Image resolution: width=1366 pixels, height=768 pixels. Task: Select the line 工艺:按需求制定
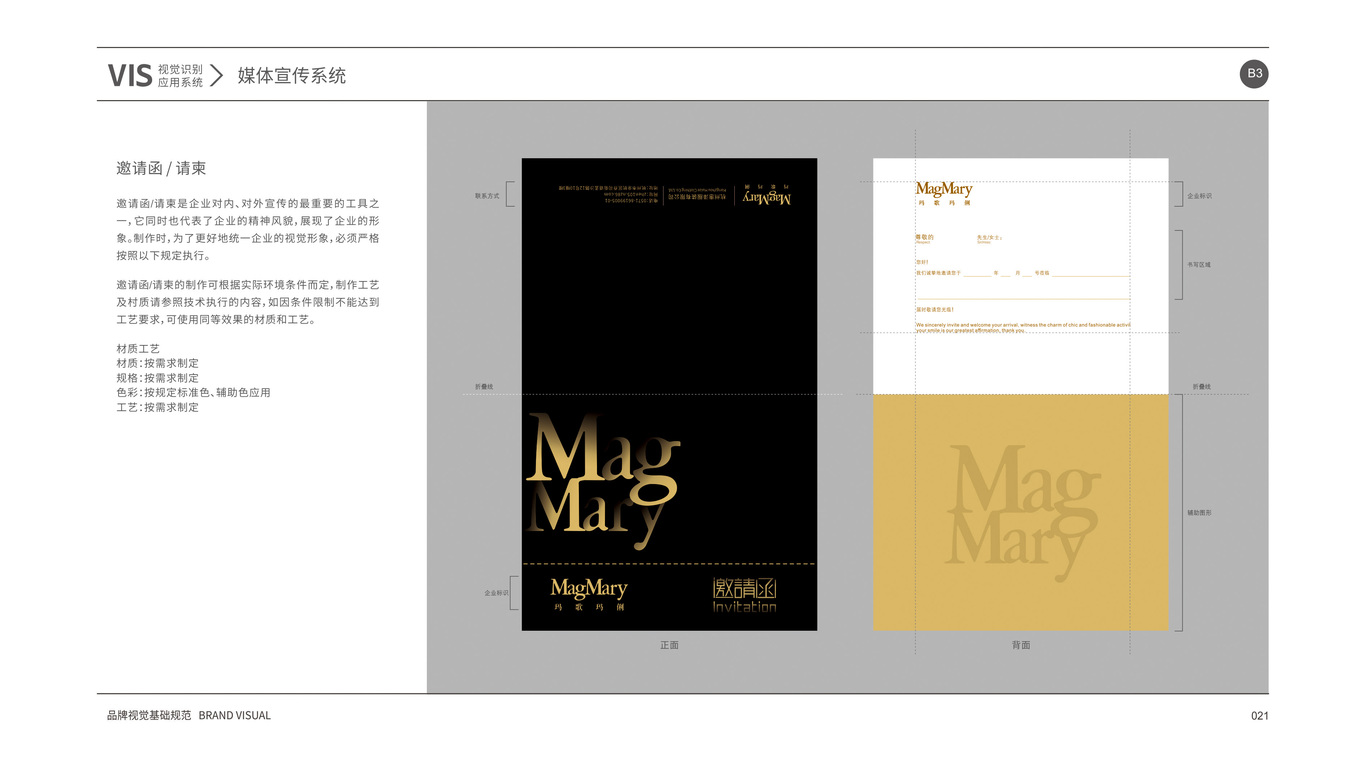(x=158, y=408)
